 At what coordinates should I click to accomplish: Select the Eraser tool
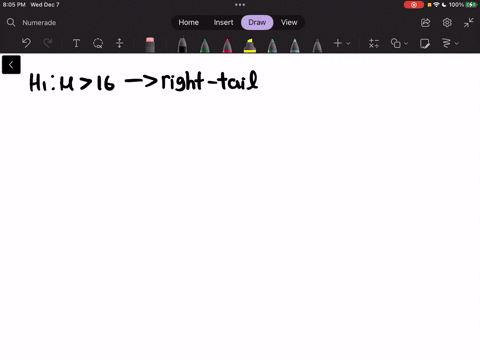point(150,45)
